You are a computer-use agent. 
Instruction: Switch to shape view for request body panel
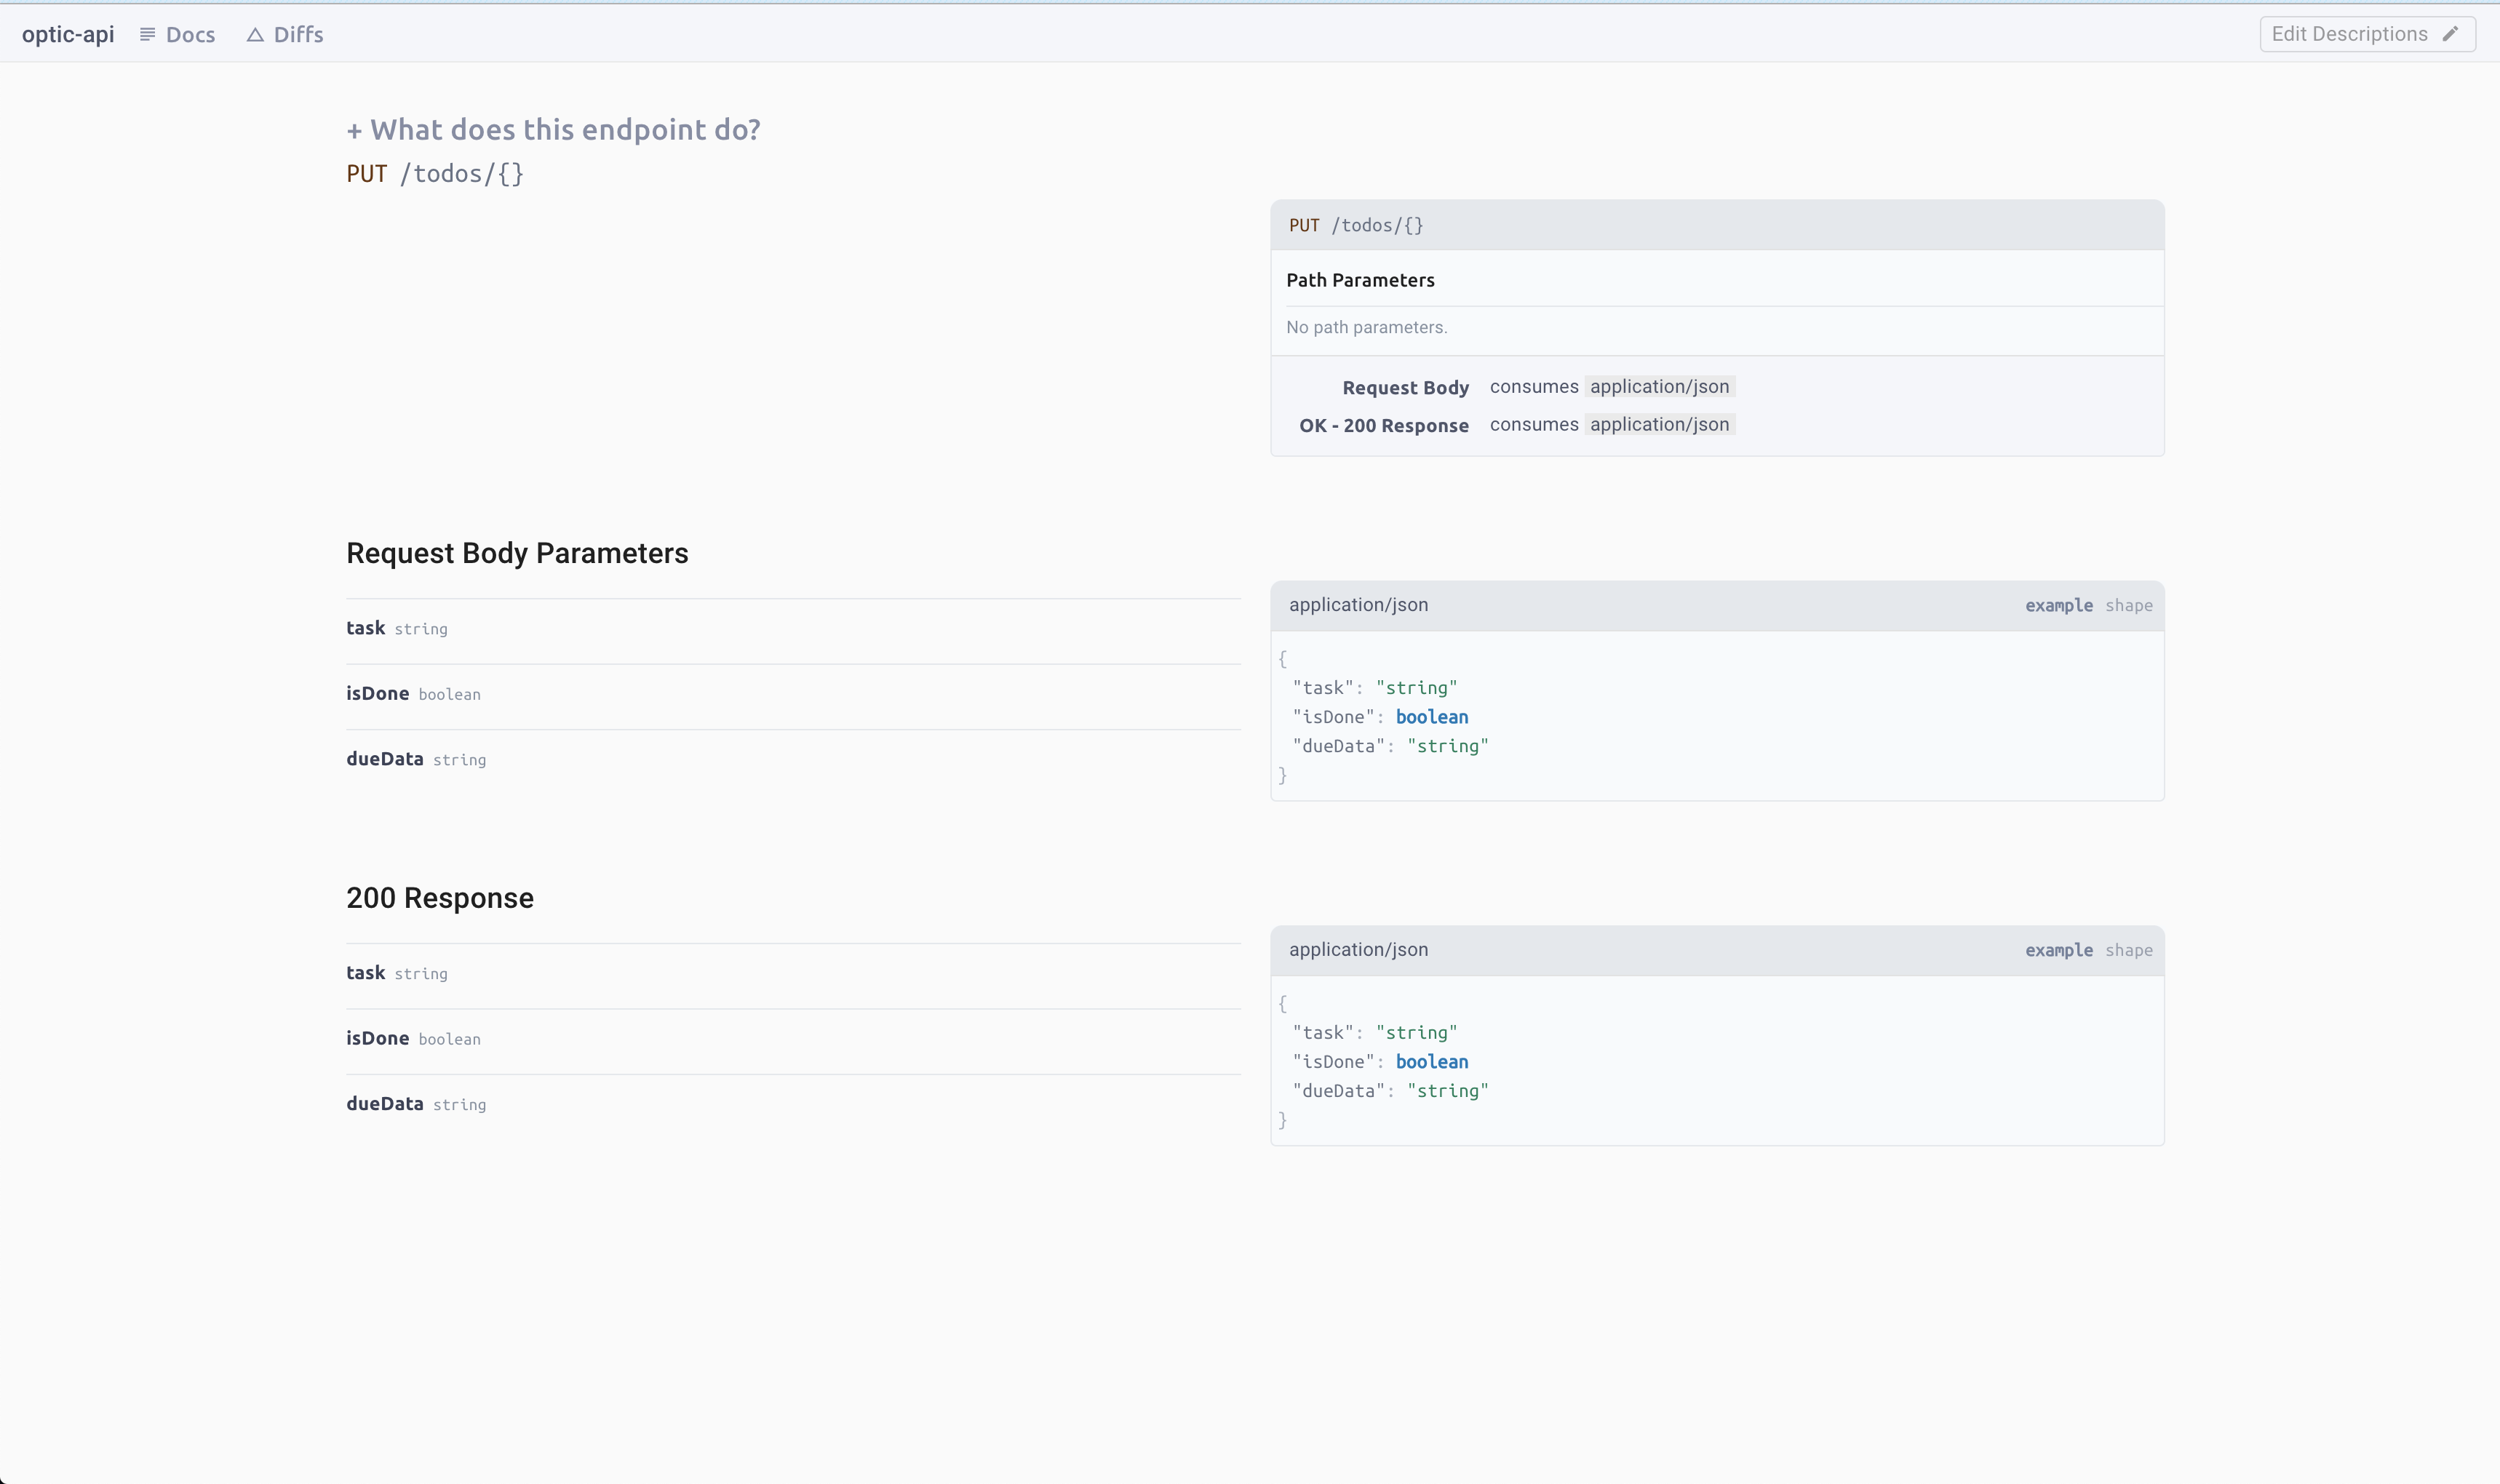point(2128,605)
